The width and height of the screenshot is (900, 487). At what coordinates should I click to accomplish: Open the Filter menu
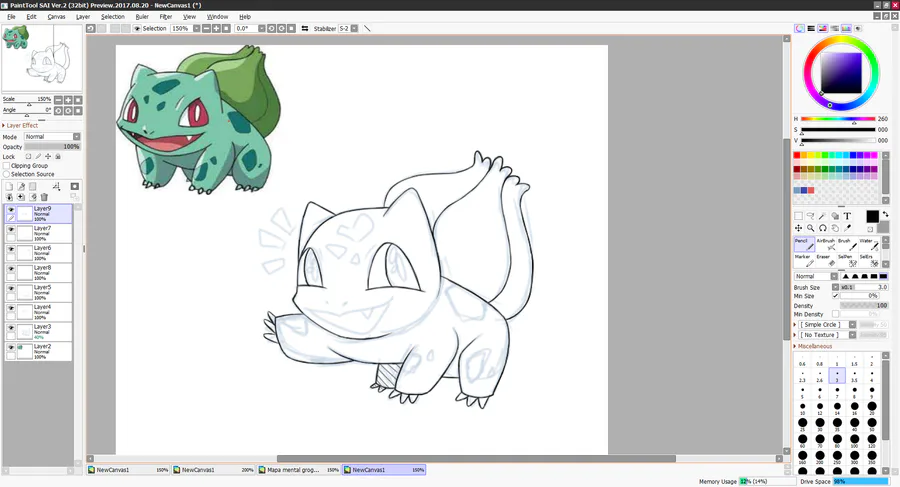pos(166,17)
